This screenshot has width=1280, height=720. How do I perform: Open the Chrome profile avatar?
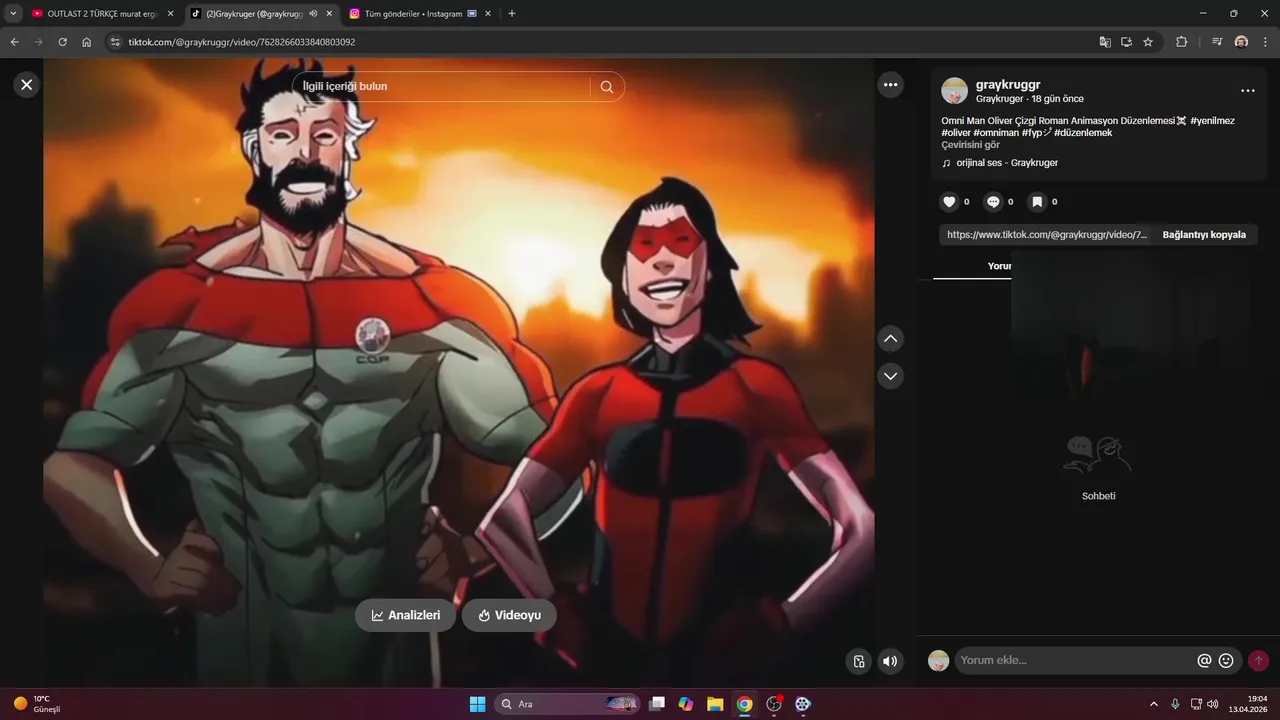coord(1241,42)
